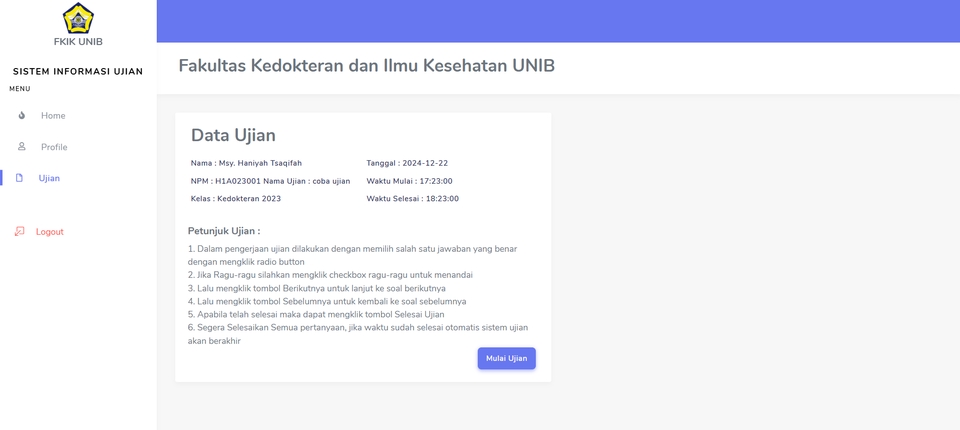The height and width of the screenshot is (430, 960).
Task: Click the MENU section label
Action: coord(20,89)
